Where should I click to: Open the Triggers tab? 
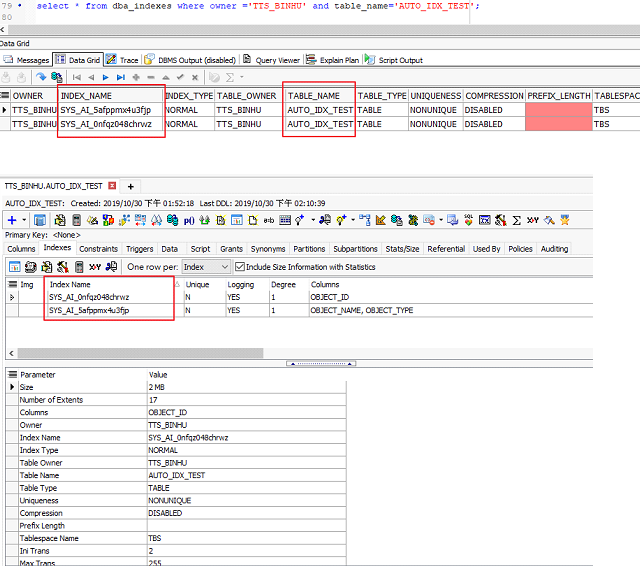(140, 249)
